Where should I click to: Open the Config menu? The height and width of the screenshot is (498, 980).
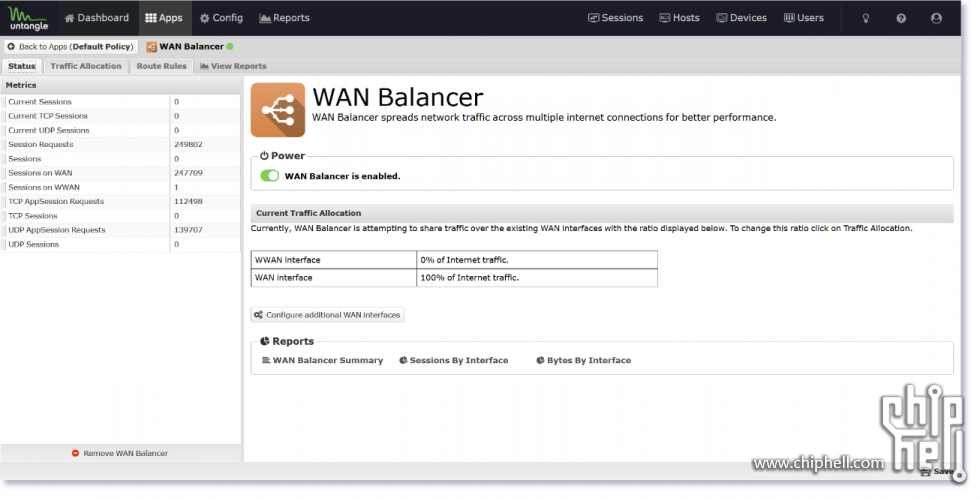point(221,18)
